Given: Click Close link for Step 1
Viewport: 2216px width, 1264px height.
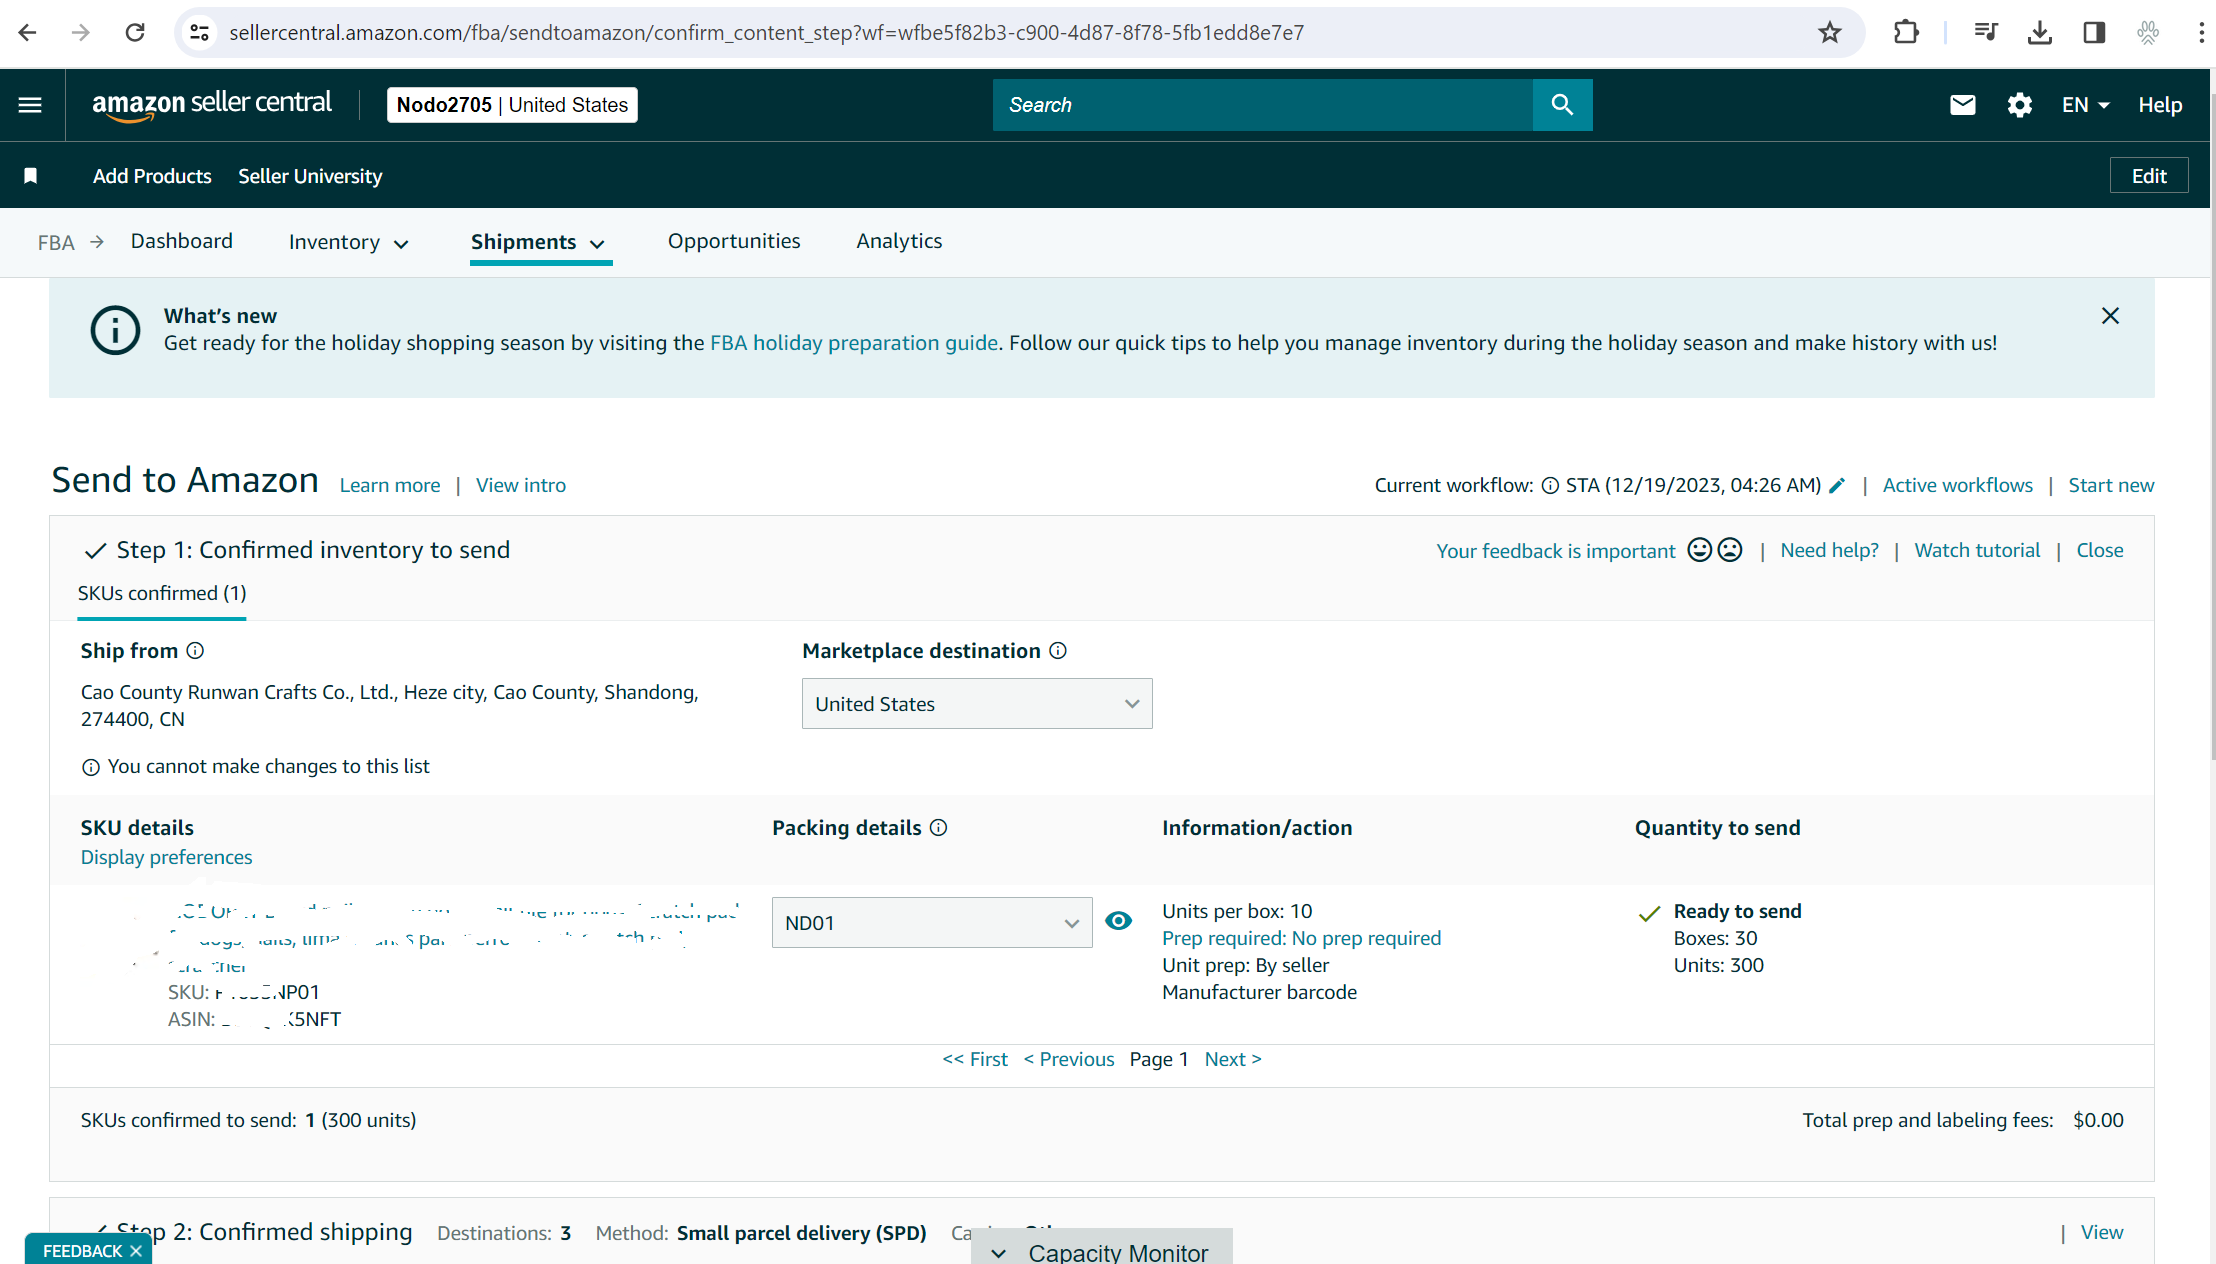Looking at the screenshot, I should point(2100,550).
